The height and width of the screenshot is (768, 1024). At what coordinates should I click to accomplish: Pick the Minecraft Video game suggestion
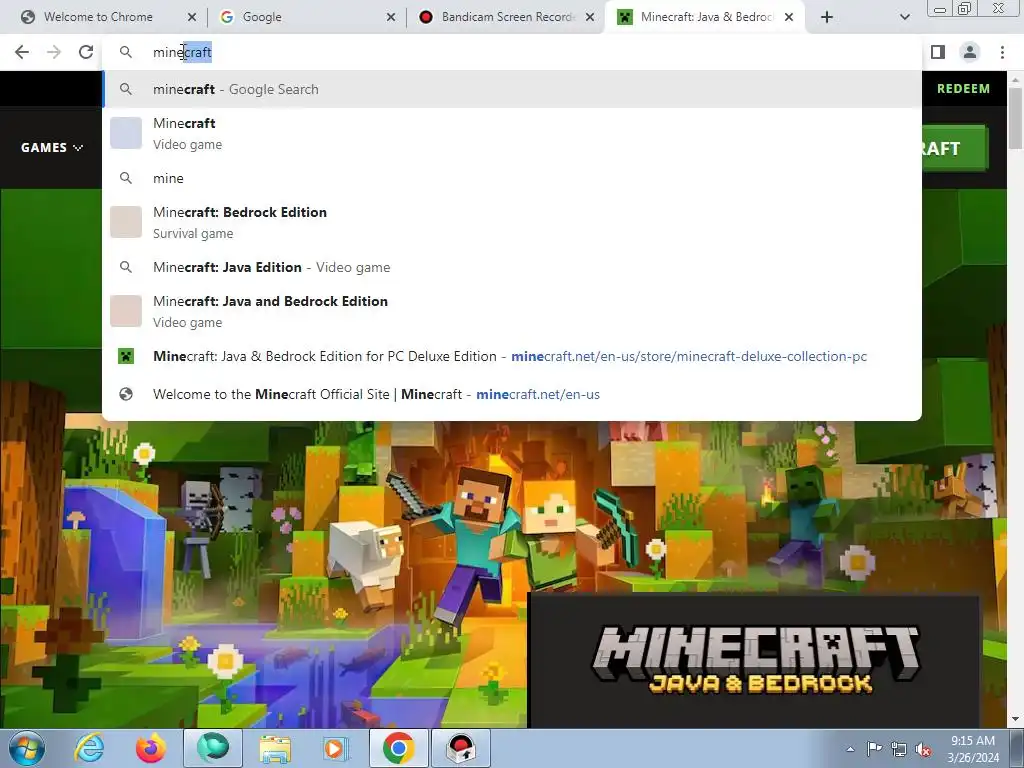[511, 133]
